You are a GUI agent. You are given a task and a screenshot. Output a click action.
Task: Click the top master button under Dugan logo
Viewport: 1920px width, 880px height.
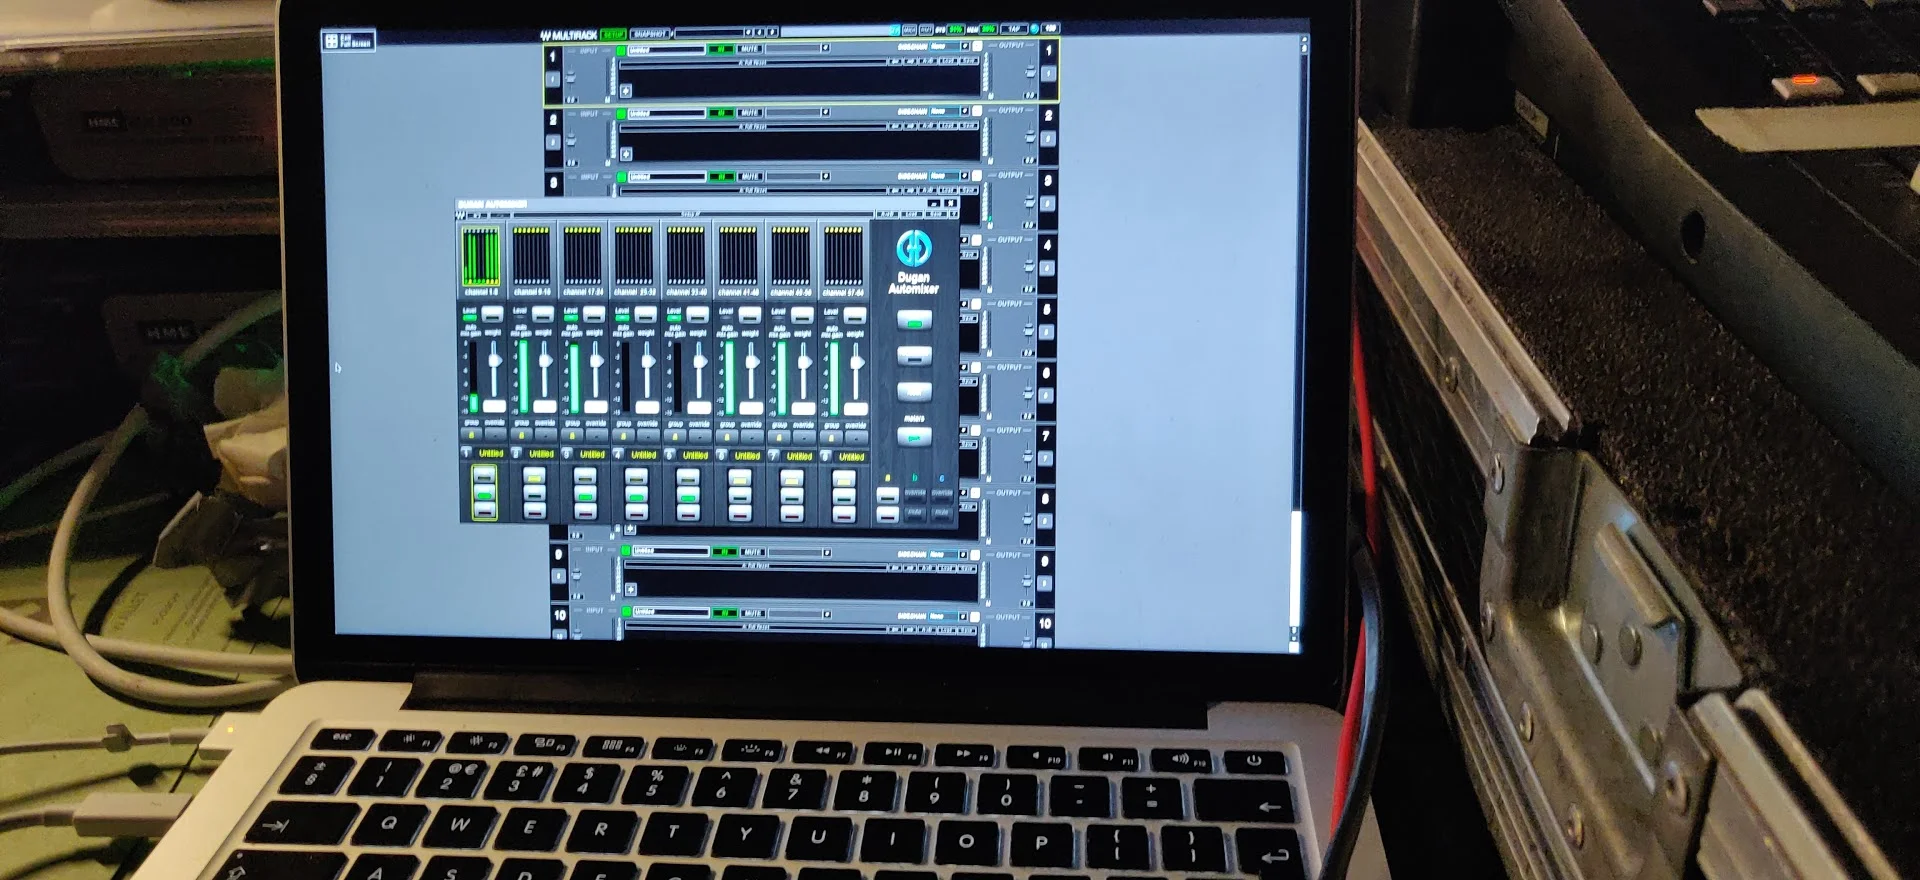[914, 320]
